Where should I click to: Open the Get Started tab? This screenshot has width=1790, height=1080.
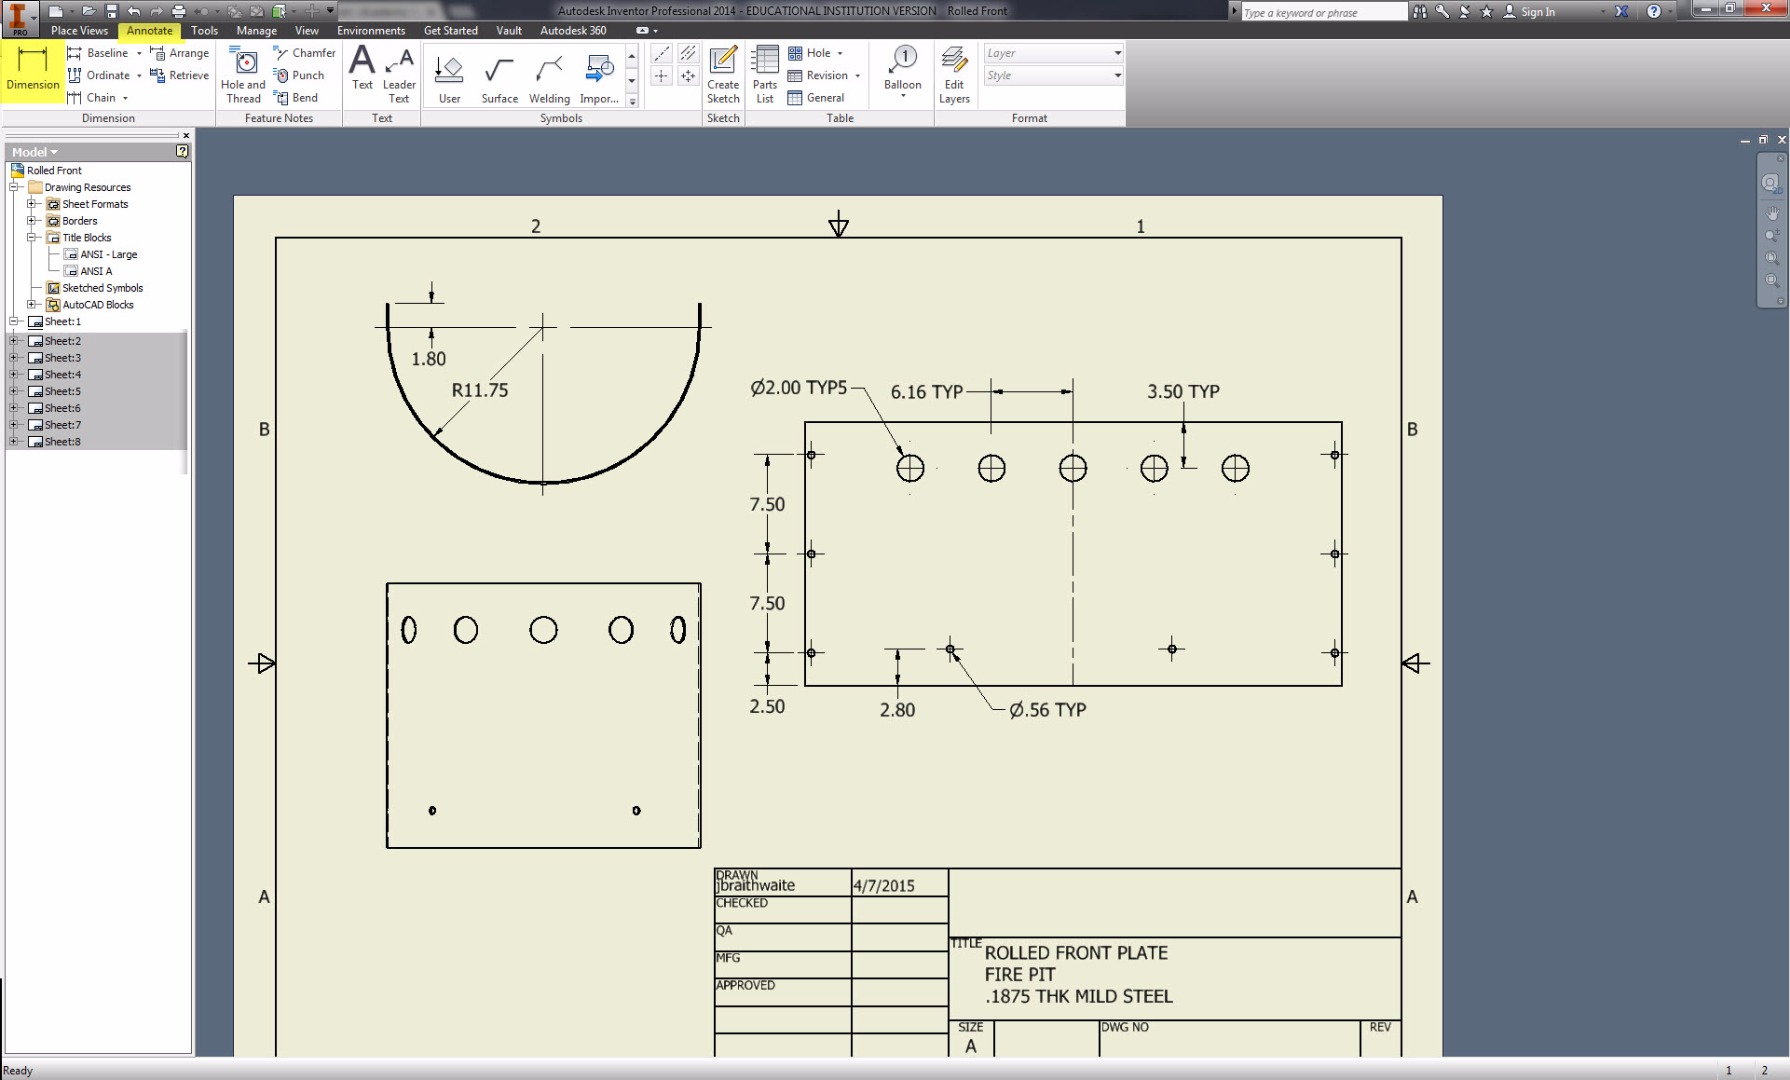click(x=451, y=31)
